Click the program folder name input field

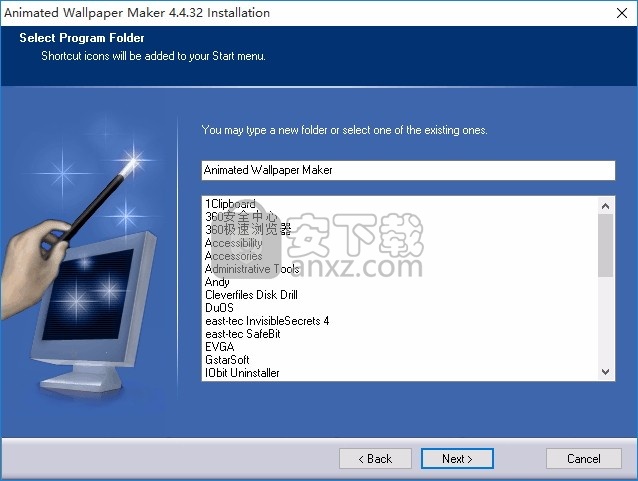(408, 170)
